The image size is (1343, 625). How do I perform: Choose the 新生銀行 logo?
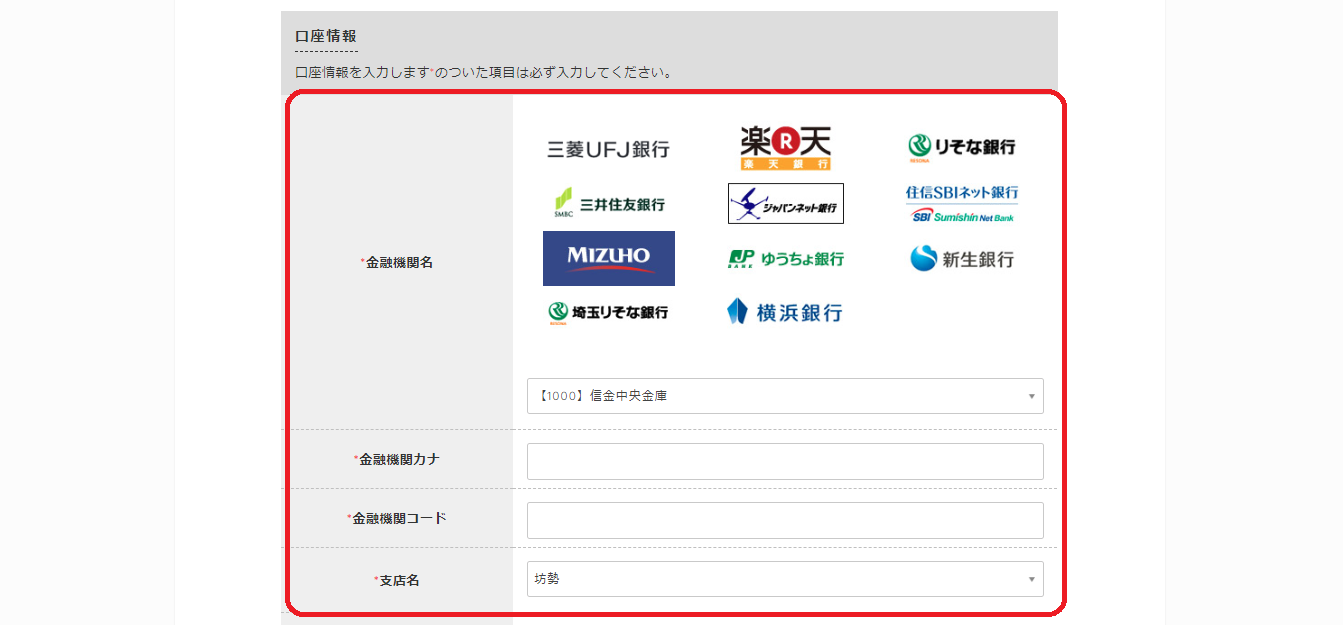(962, 259)
